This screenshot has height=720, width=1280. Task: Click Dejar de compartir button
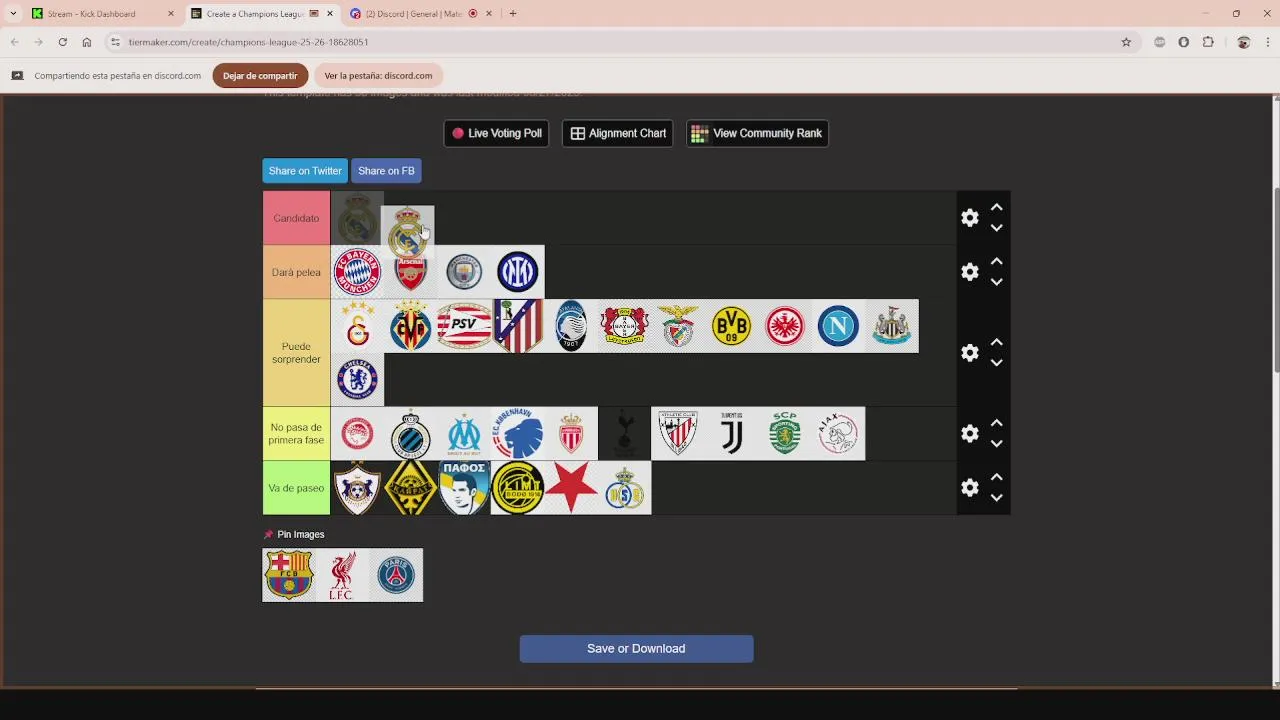[x=260, y=76]
